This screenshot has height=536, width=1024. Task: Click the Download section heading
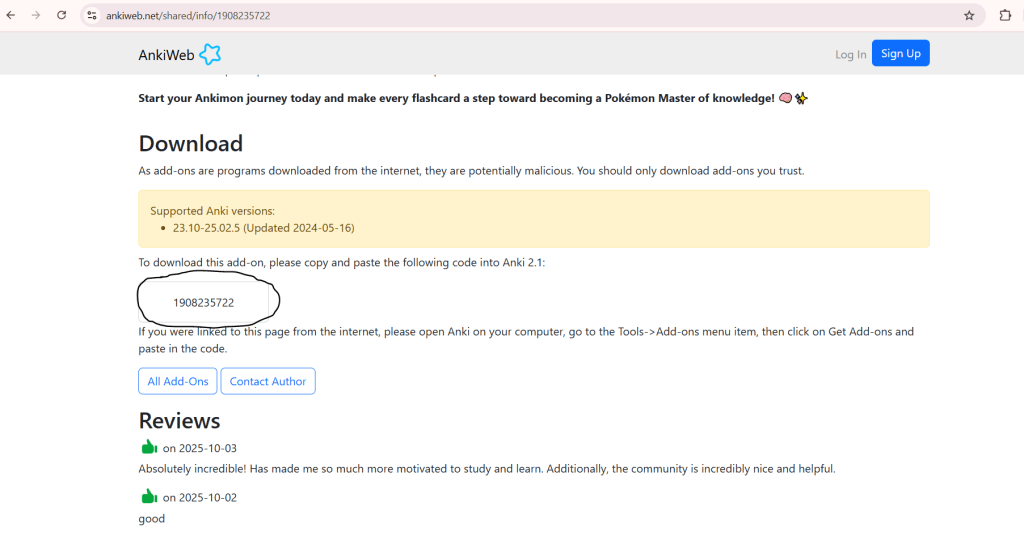[190, 144]
